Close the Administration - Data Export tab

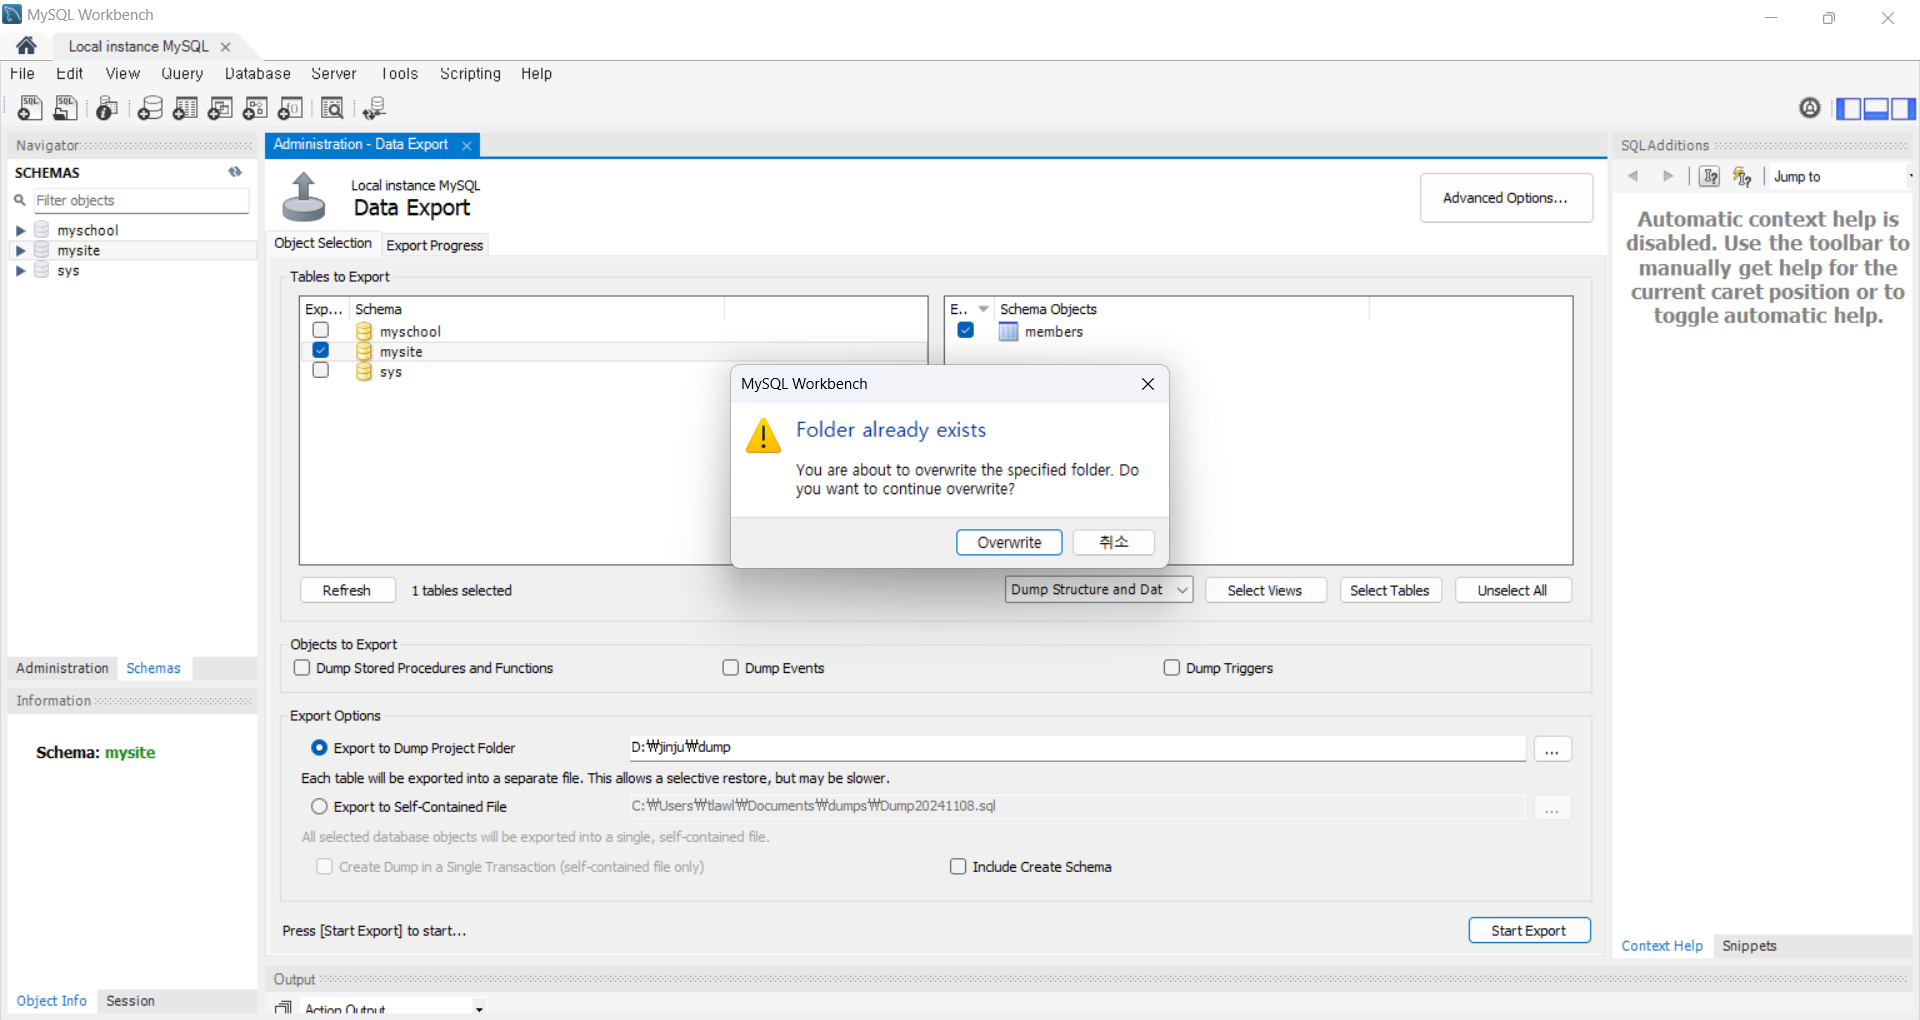pyautogui.click(x=466, y=145)
